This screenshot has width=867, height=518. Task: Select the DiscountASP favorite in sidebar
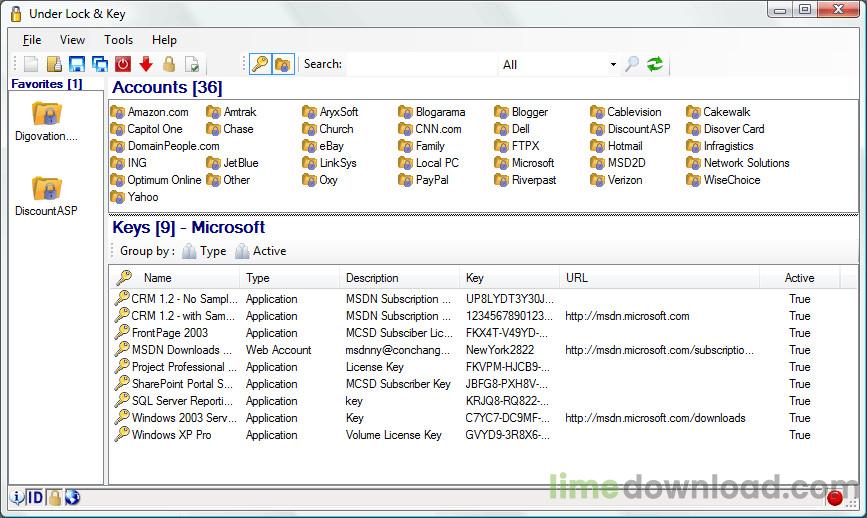coord(46,196)
